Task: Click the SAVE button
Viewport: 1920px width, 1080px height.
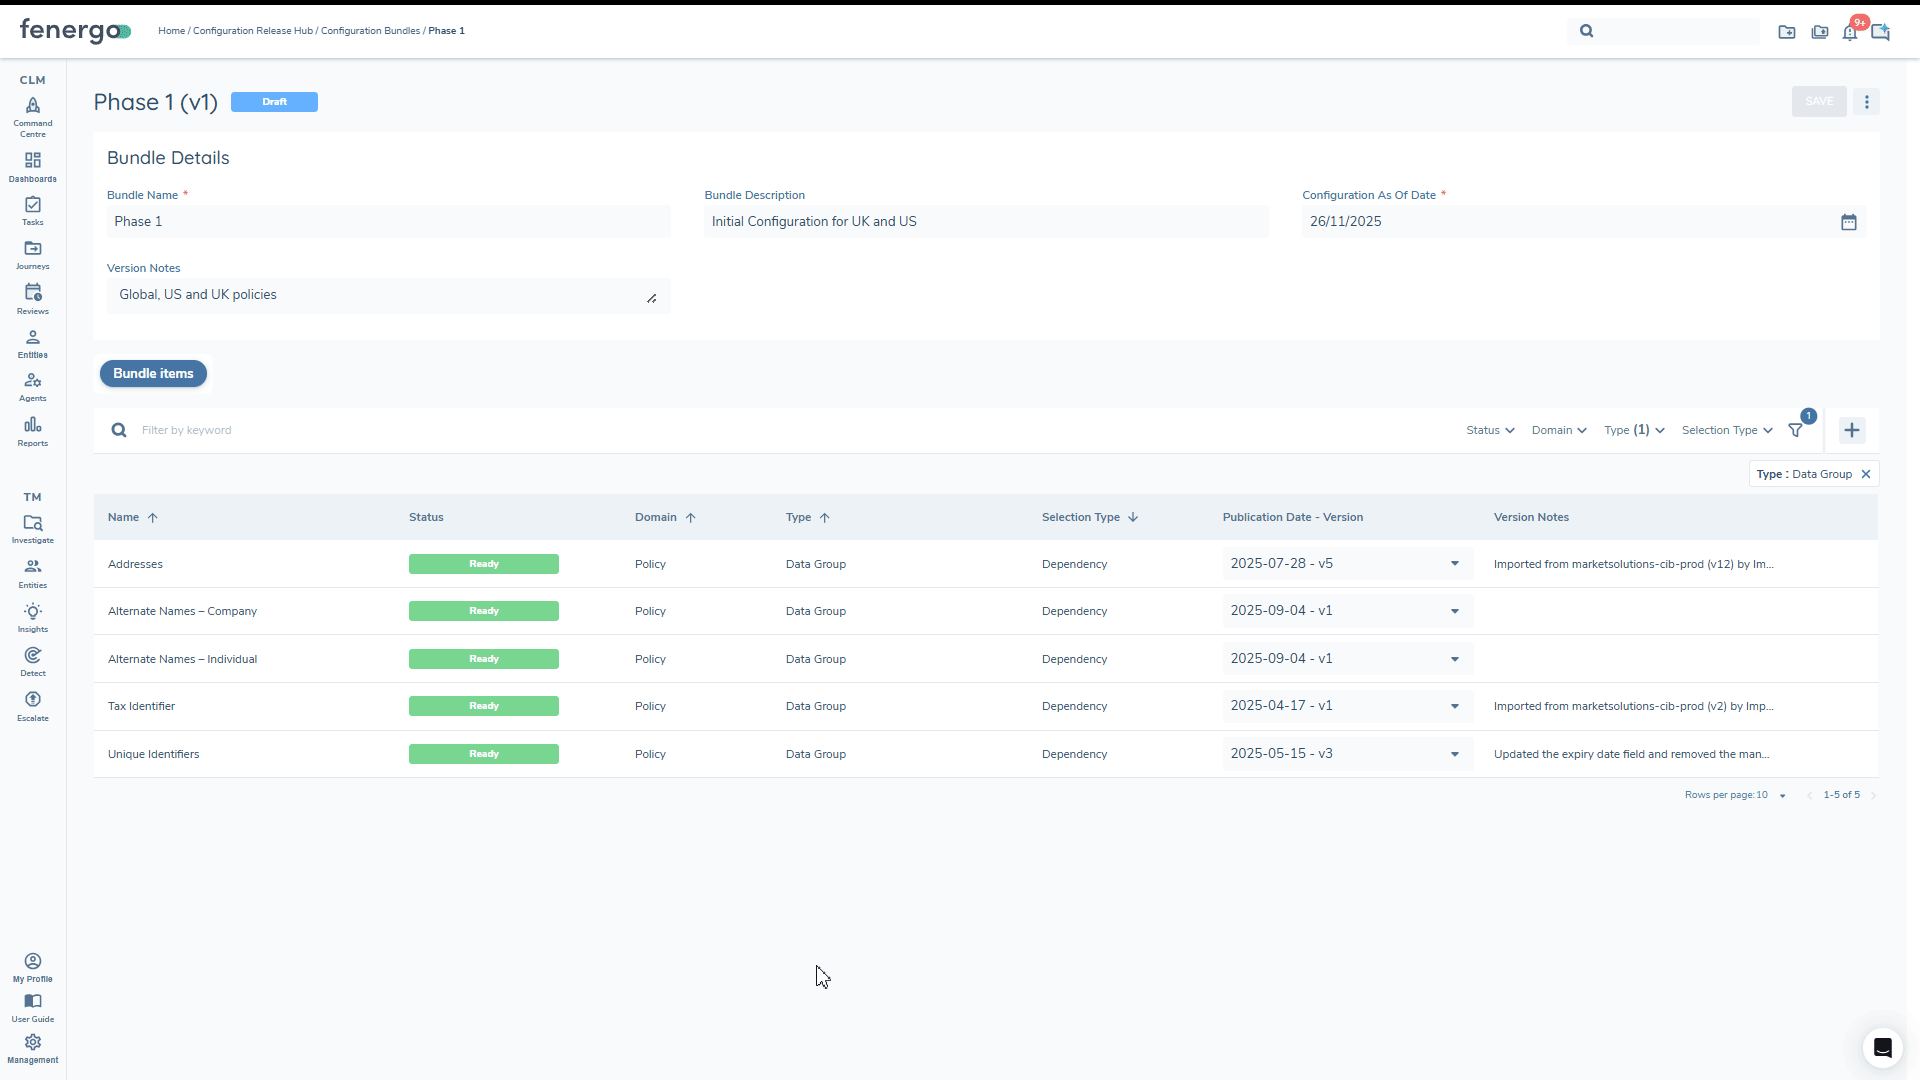Action: pyautogui.click(x=1819, y=101)
